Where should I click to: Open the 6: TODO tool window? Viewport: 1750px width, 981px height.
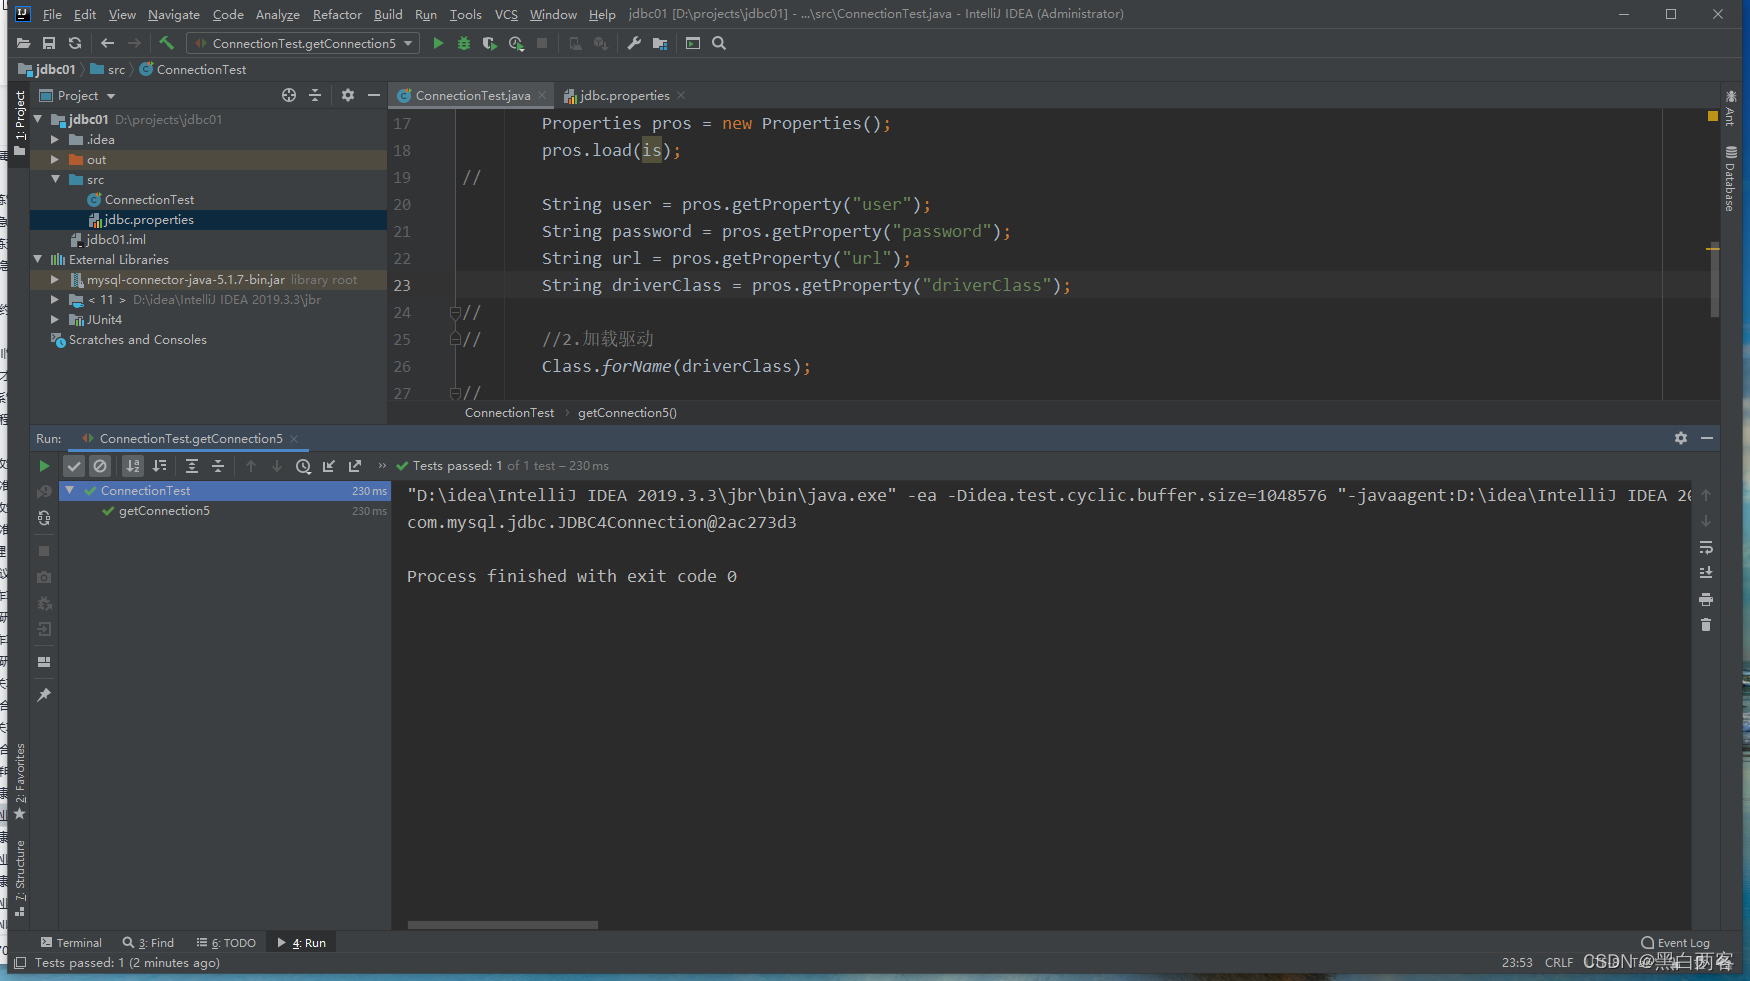point(226,943)
